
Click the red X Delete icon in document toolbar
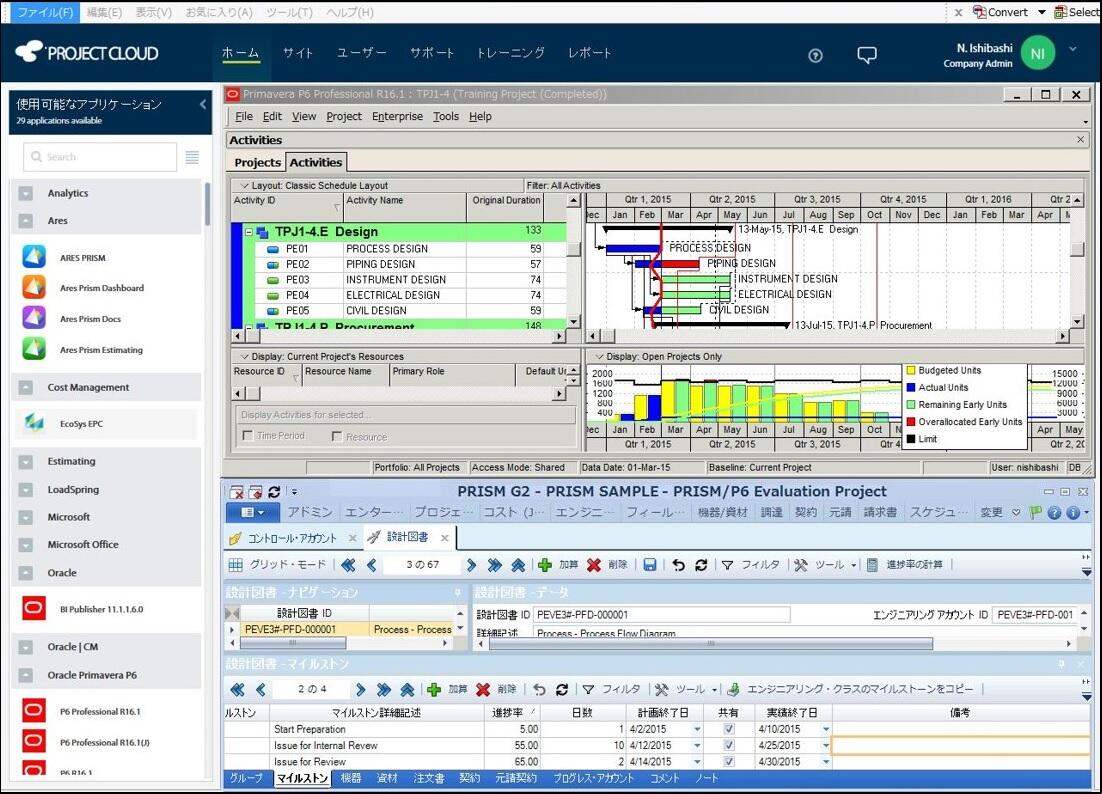(594, 565)
